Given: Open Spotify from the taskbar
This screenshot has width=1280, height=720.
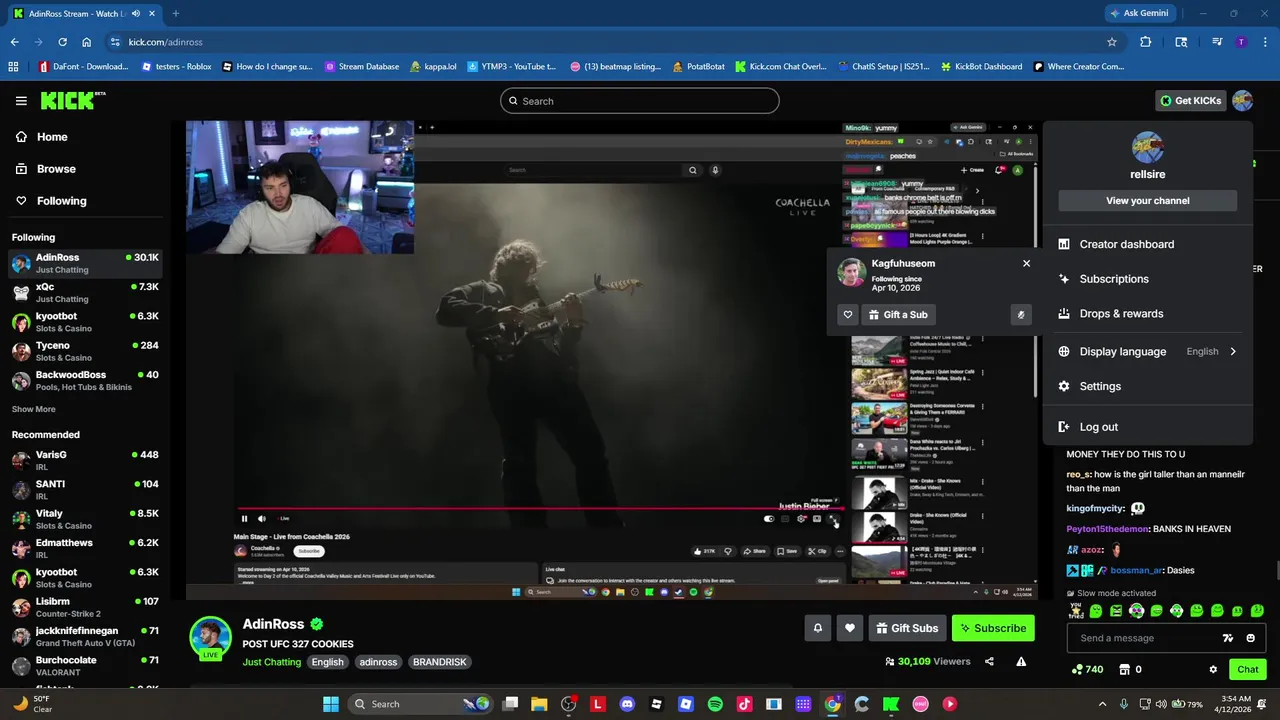Looking at the screenshot, I should (715, 704).
